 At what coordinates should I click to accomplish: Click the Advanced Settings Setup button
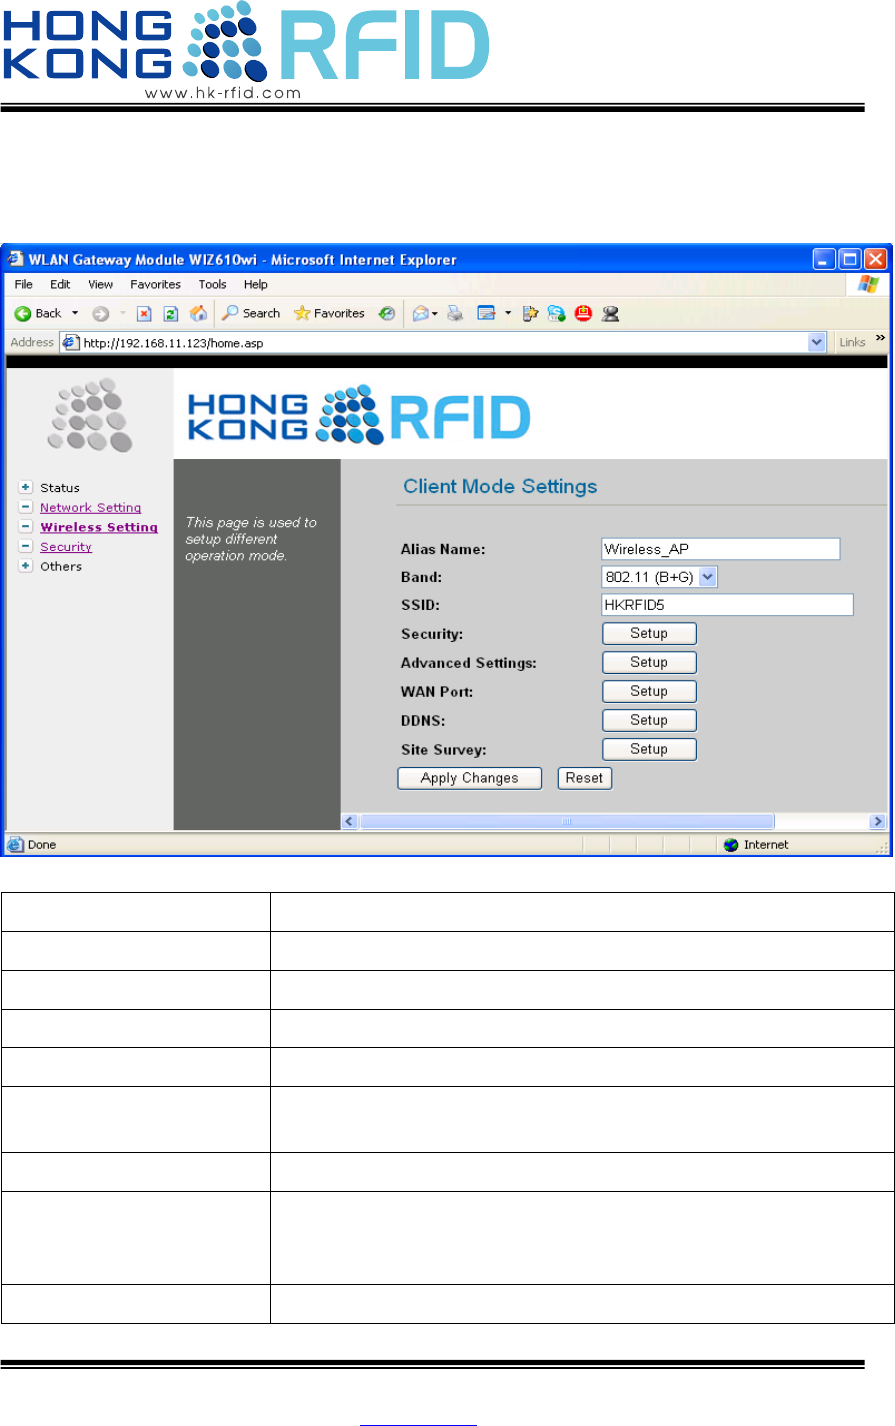(649, 663)
